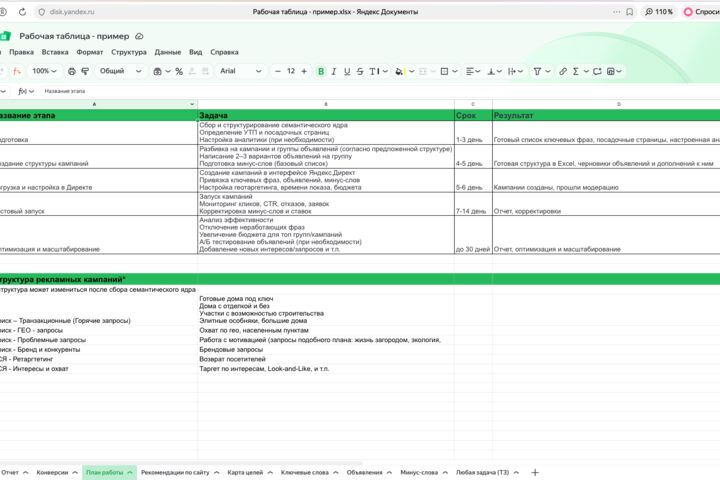Click the red formula icon
This screenshot has width=720, height=480.
click(17, 71)
